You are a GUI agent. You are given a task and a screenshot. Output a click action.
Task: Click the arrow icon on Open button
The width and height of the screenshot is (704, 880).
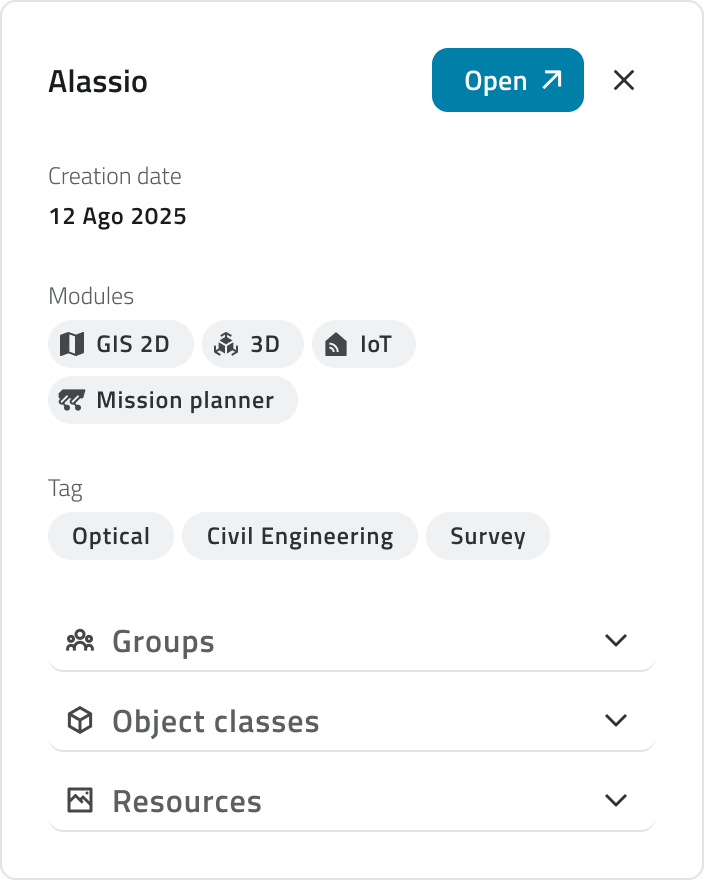(552, 80)
